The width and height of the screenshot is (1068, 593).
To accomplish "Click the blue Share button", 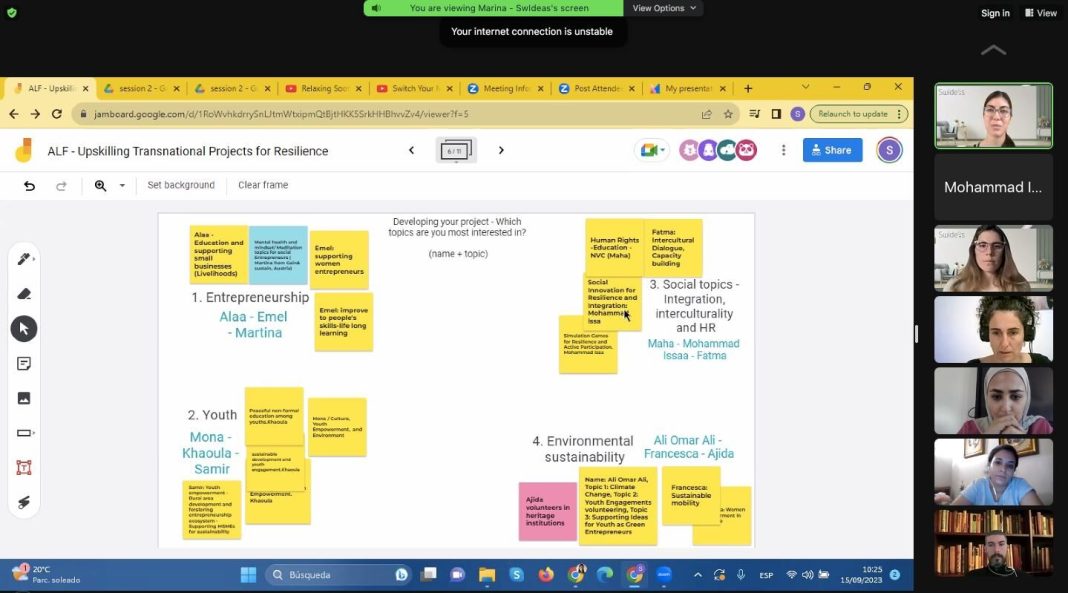I will tap(832, 150).
